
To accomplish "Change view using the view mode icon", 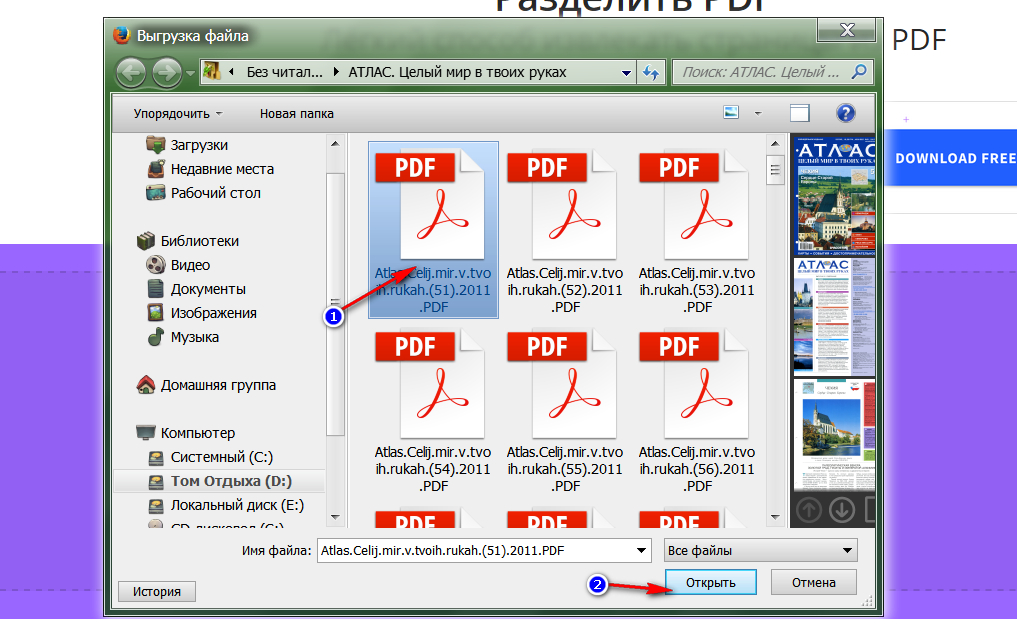I will click(731, 113).
